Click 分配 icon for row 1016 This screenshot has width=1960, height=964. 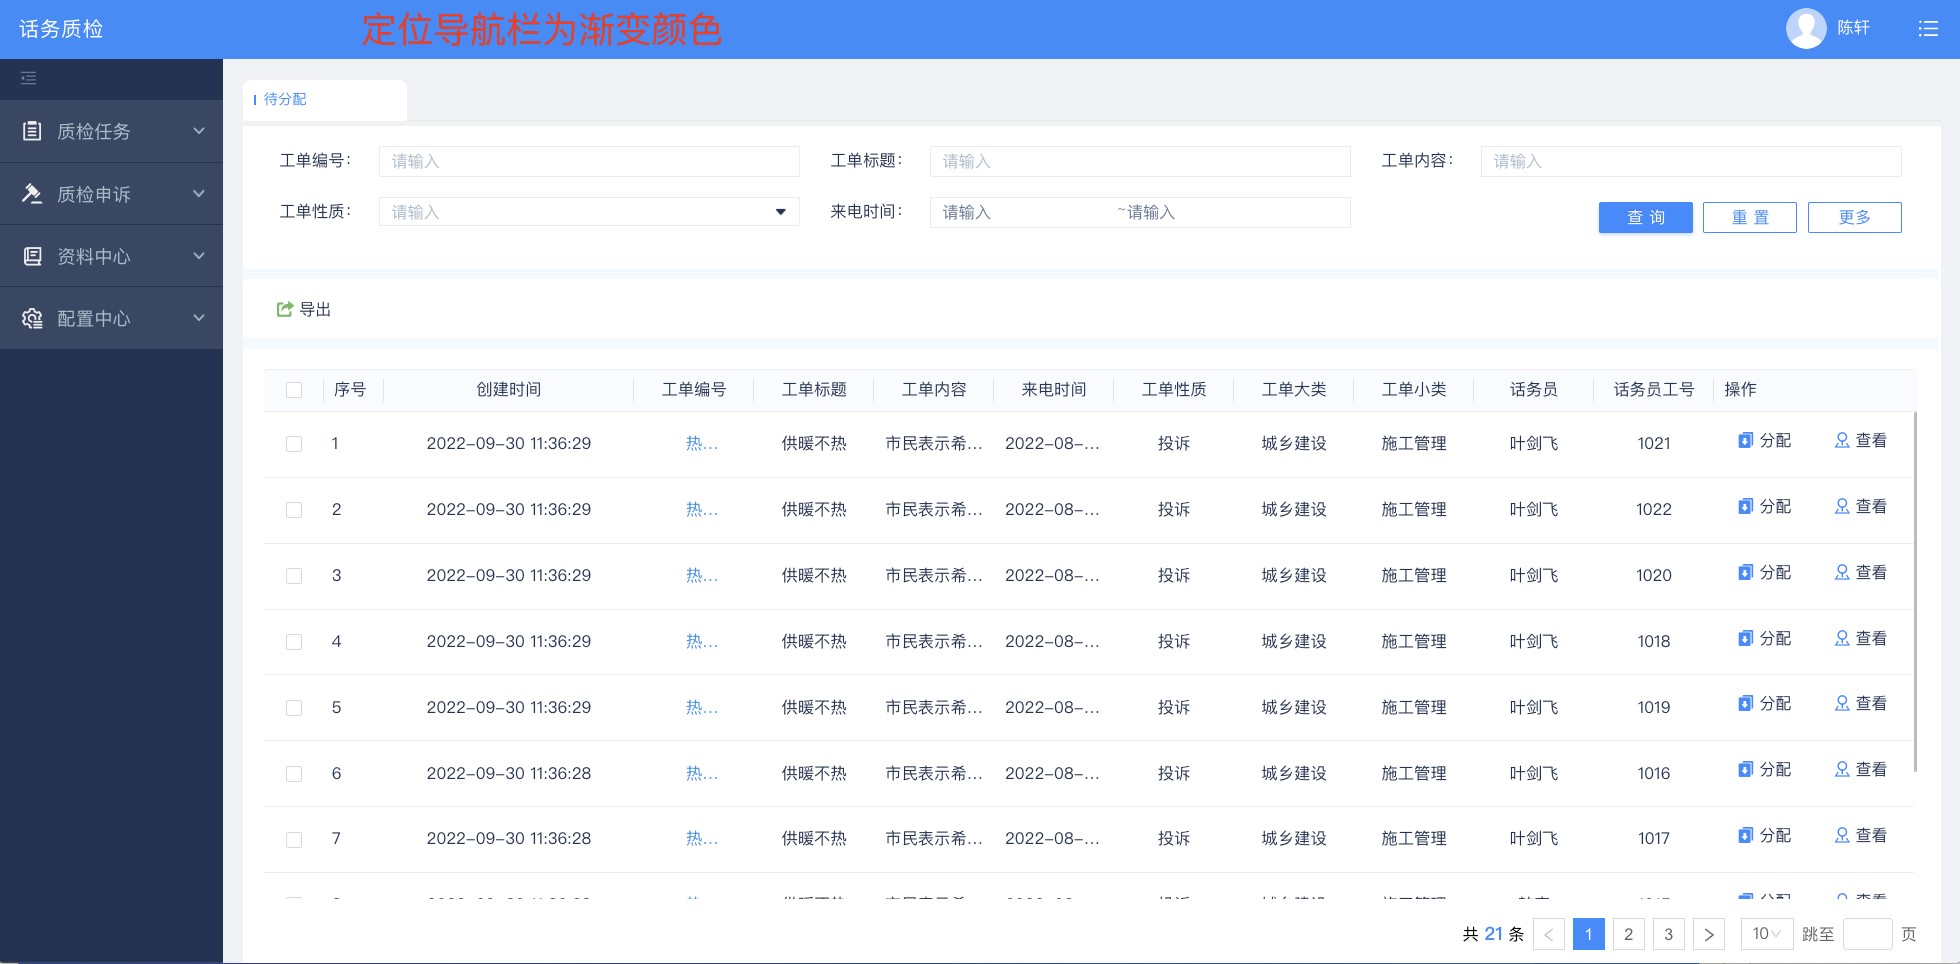click(1745, 769)
